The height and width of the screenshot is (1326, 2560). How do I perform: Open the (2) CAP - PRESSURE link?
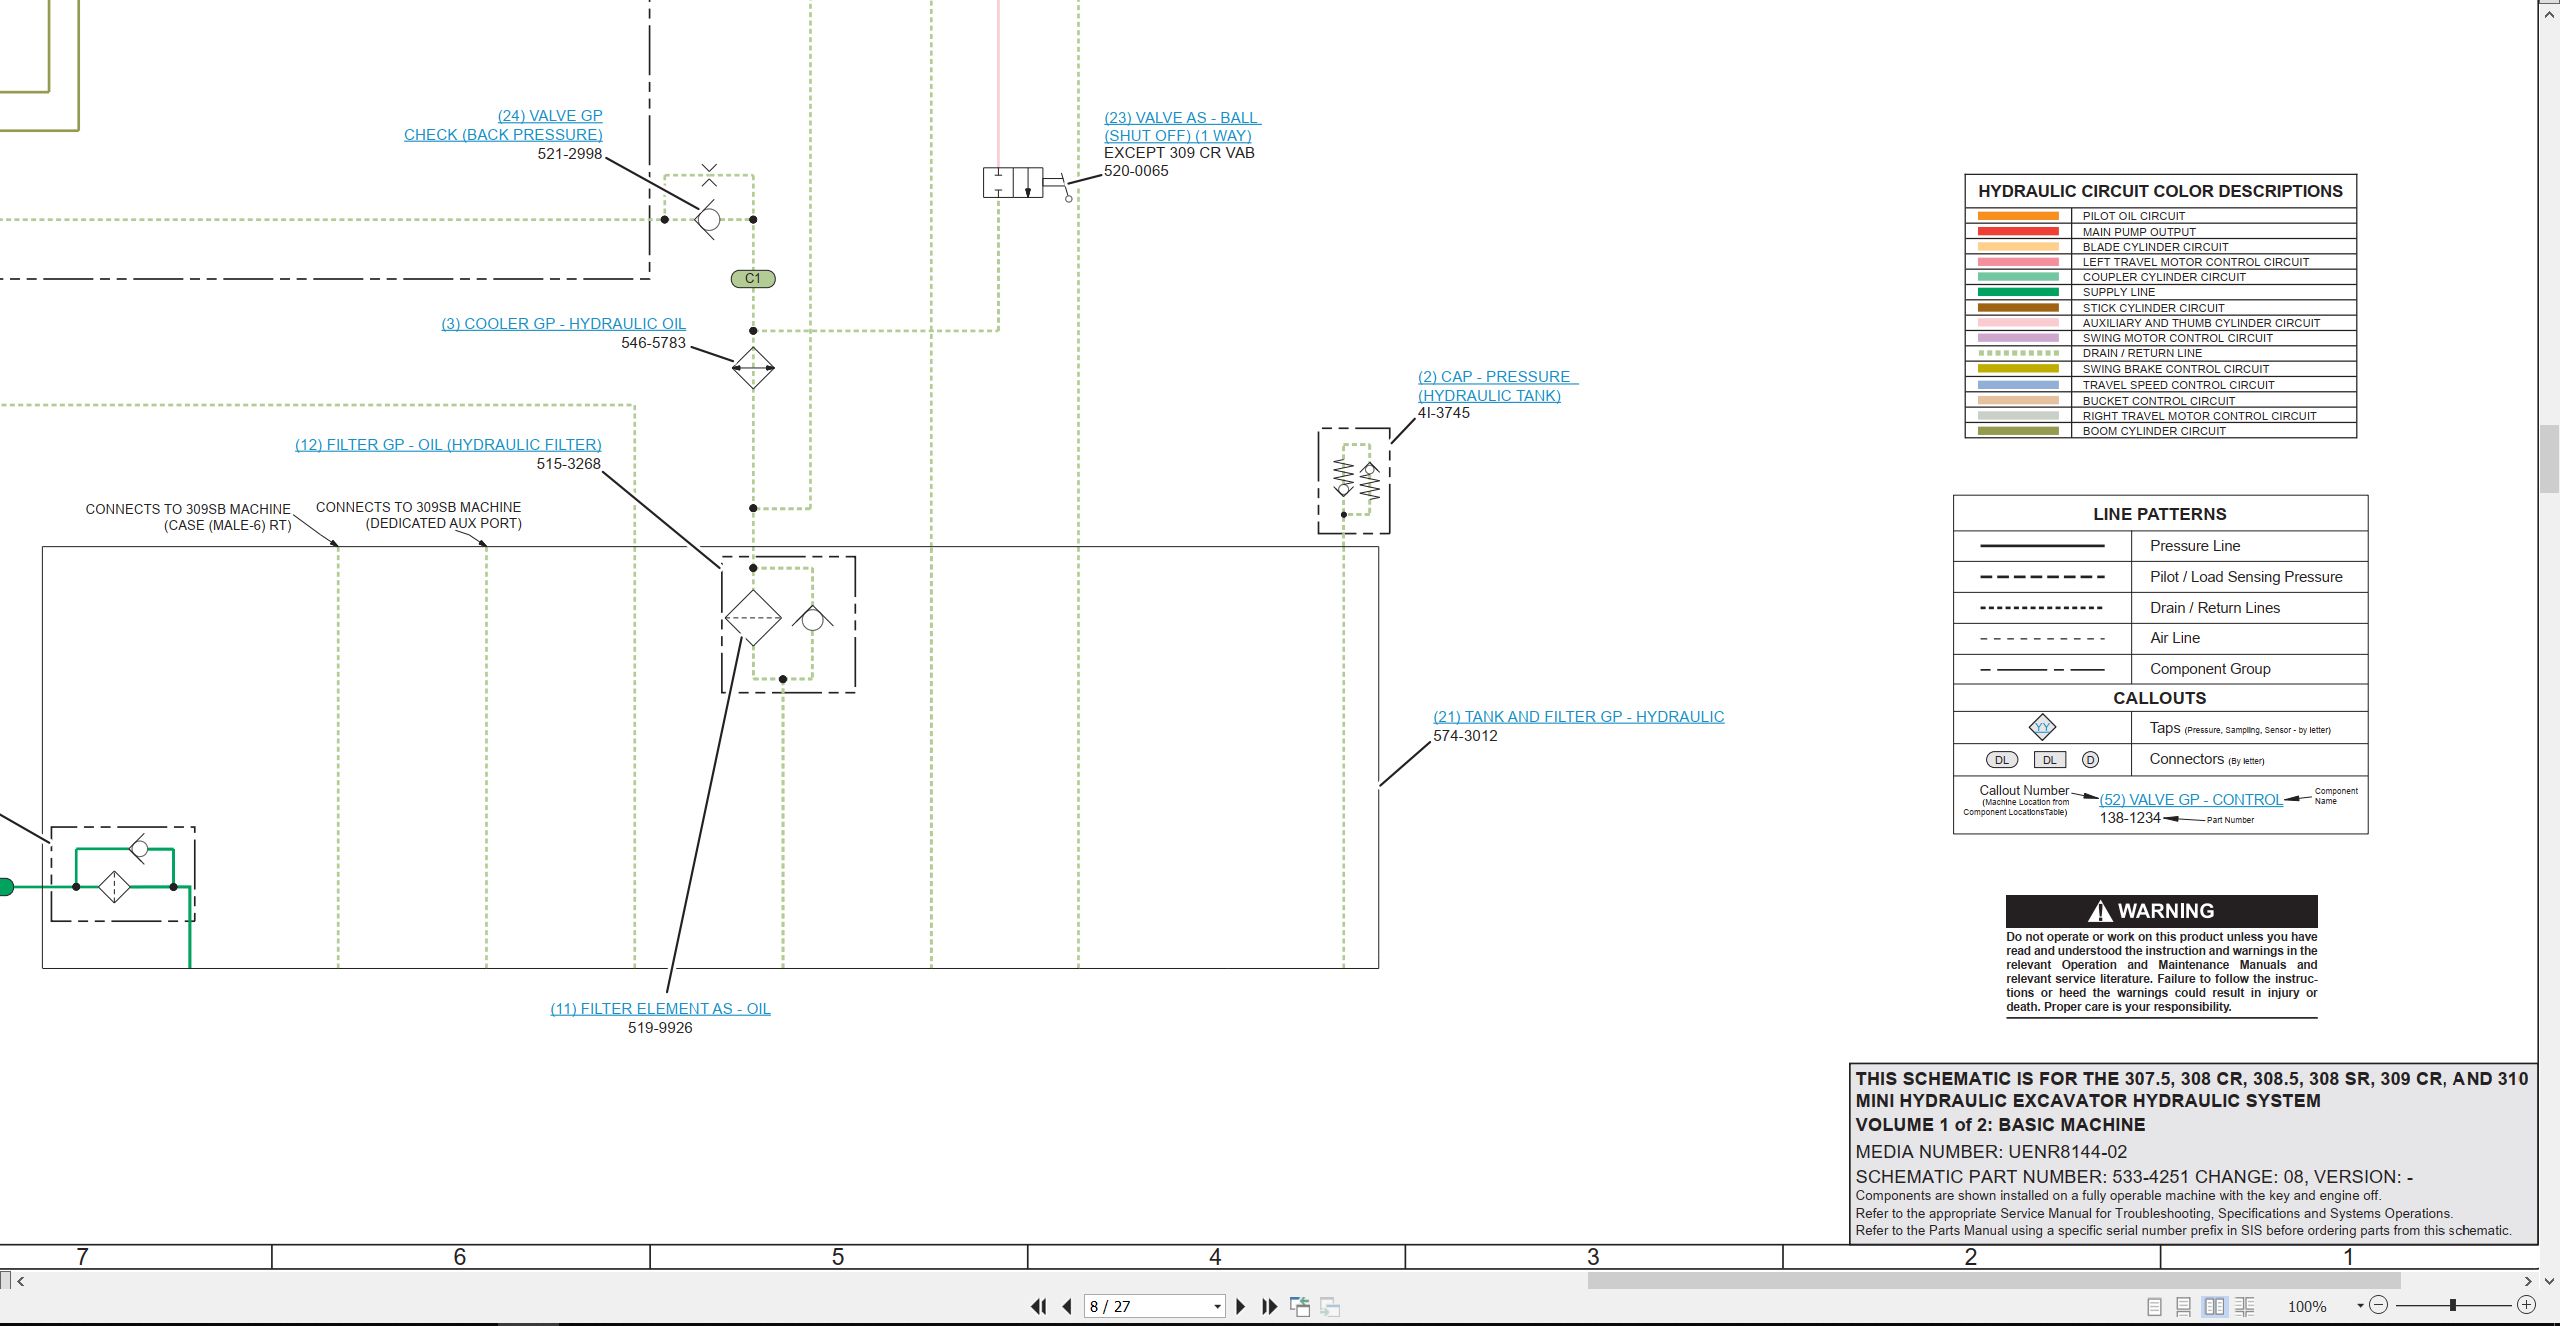pyautogui.click(x=1497, y=377)
